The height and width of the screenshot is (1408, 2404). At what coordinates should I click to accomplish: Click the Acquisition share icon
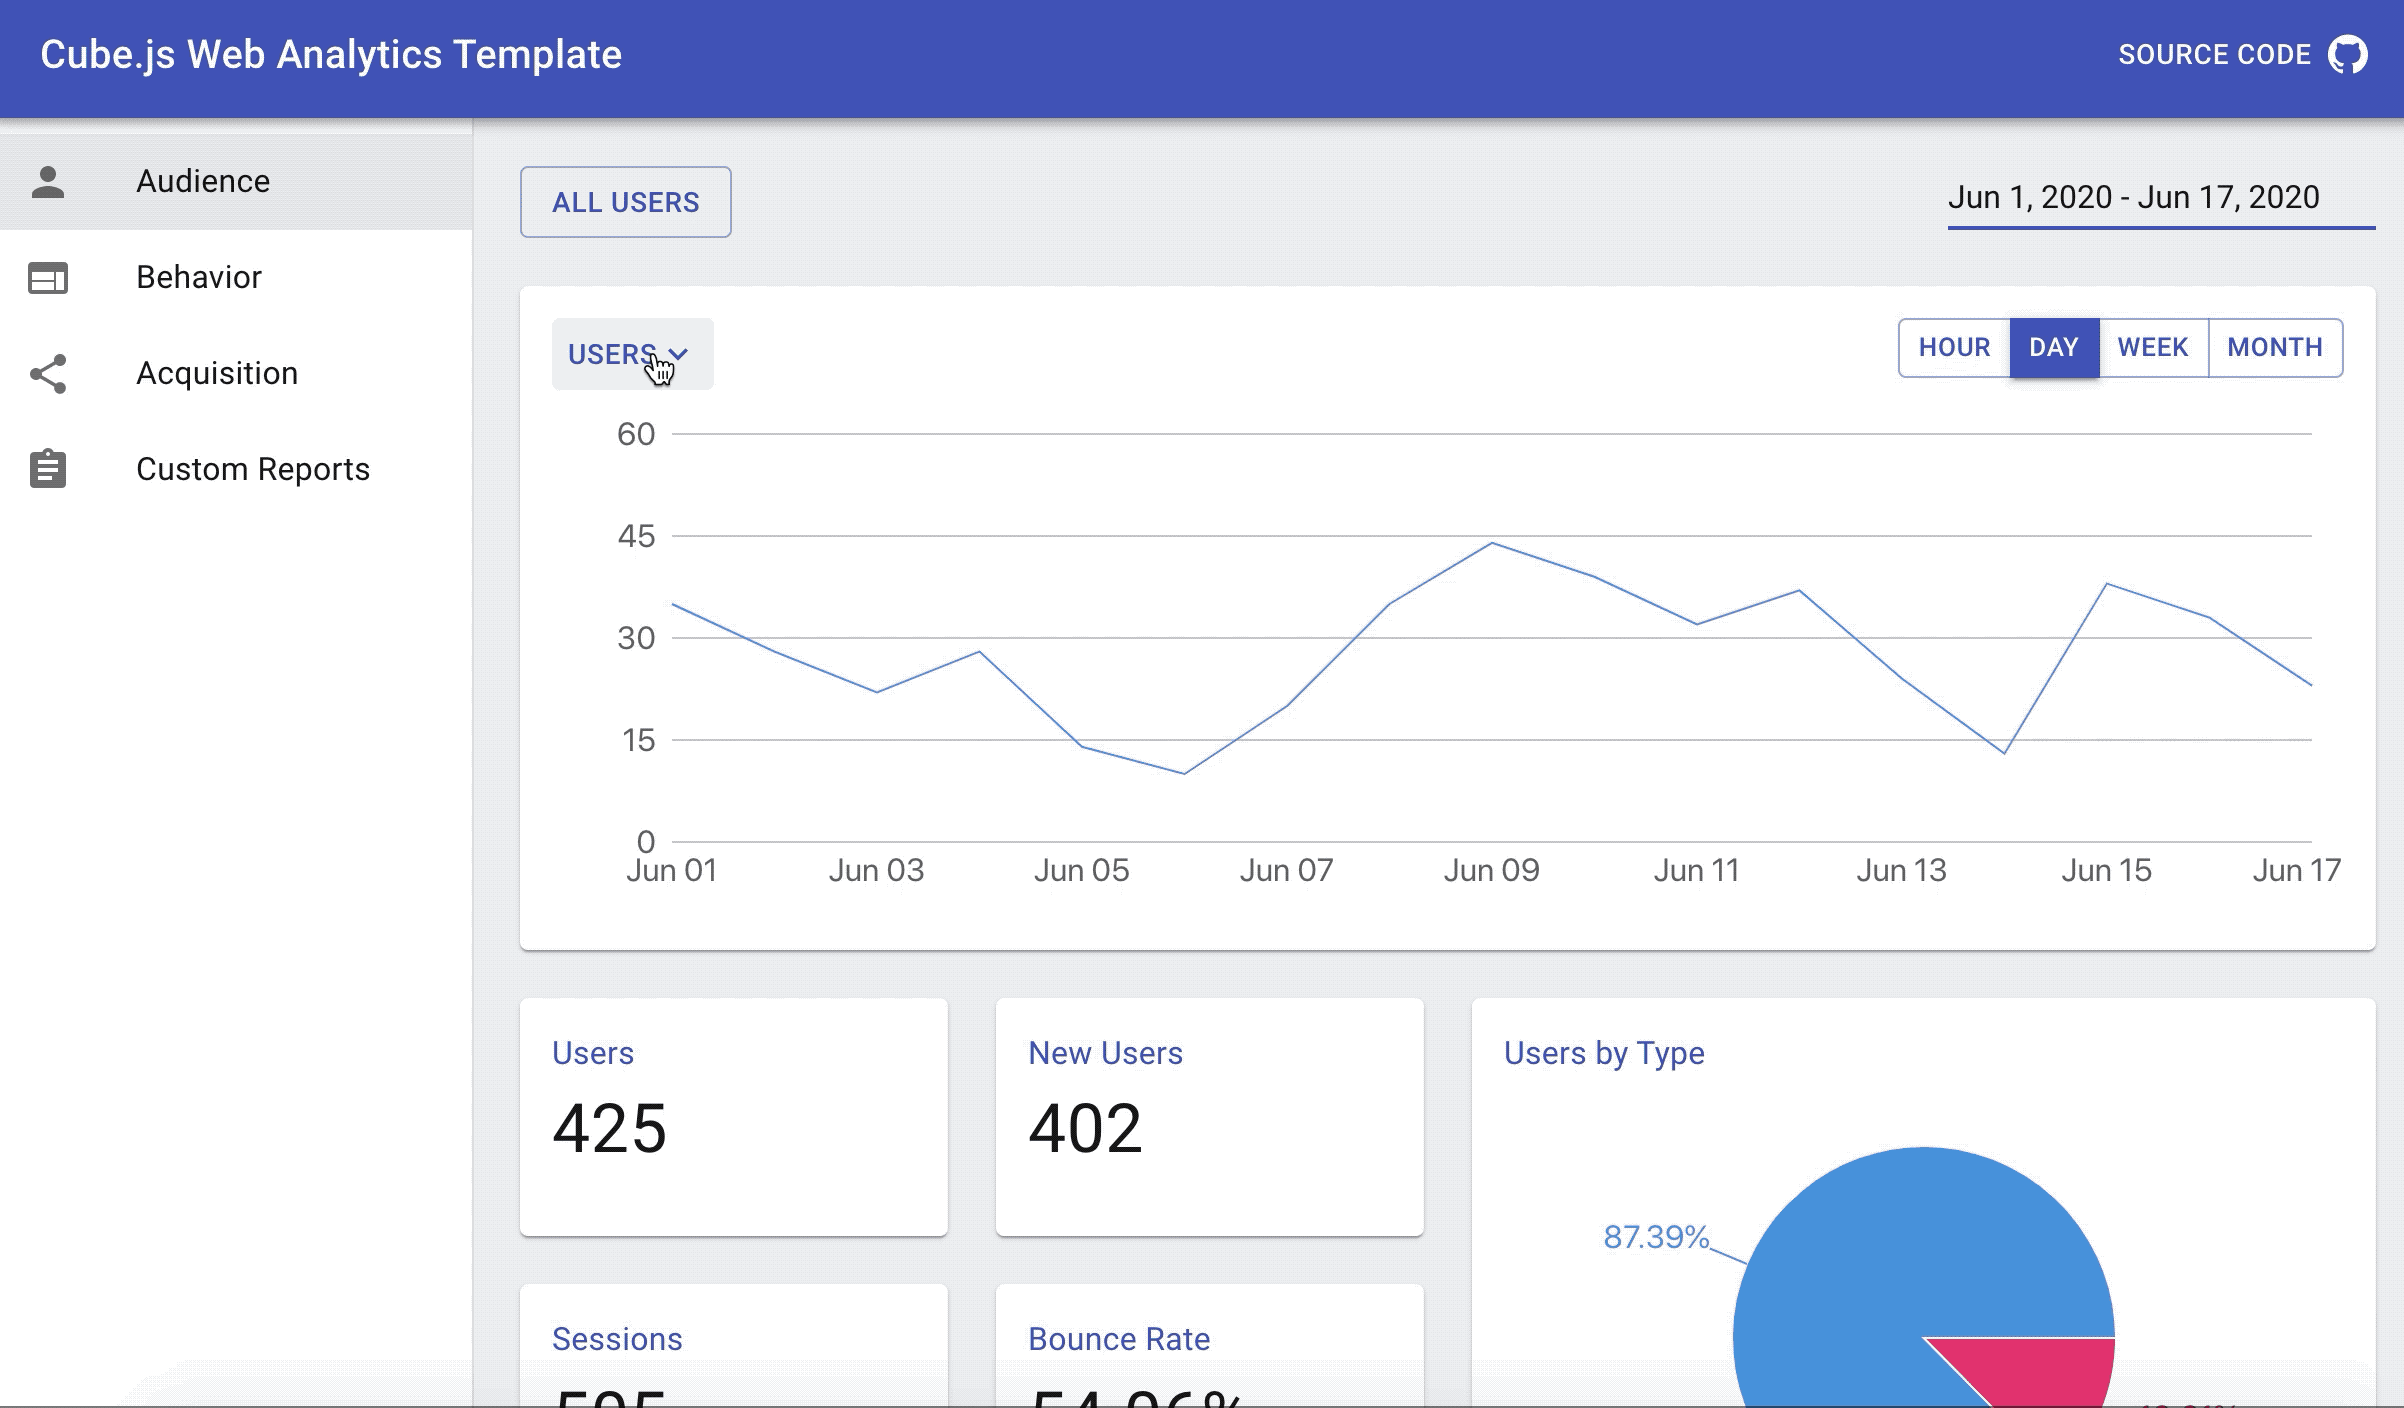coord(48,373)
